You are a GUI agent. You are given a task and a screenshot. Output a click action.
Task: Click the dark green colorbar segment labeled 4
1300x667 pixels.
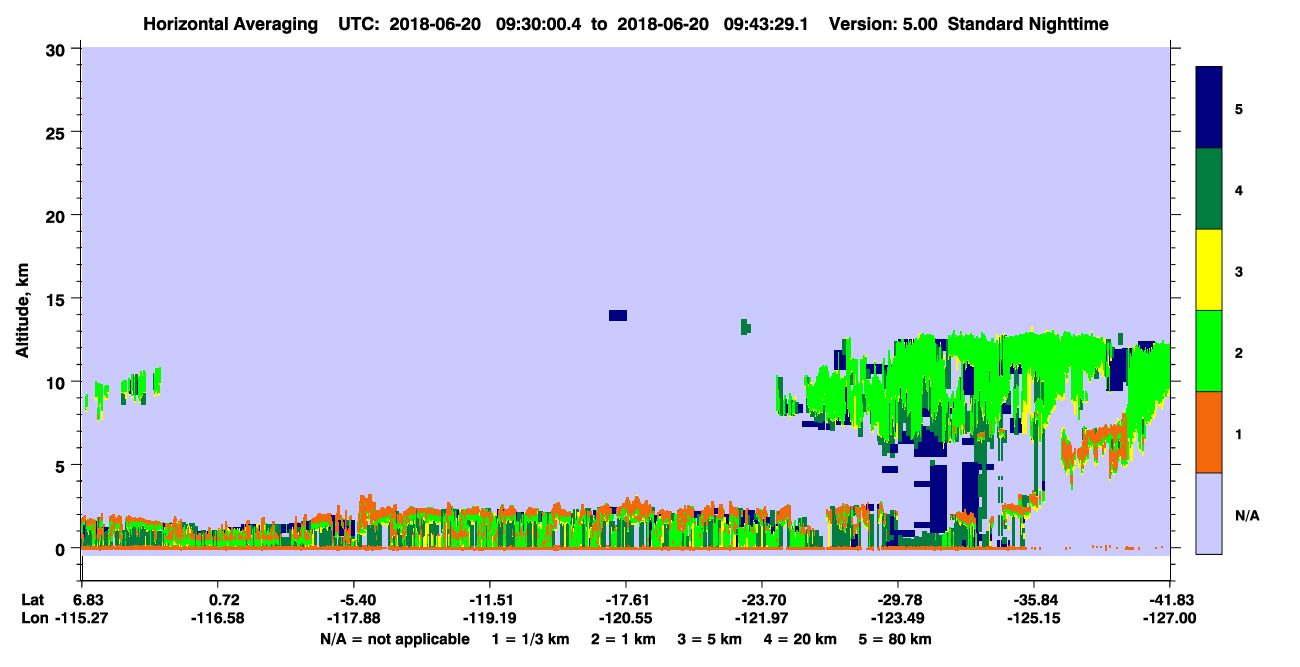click(1209, 189)
